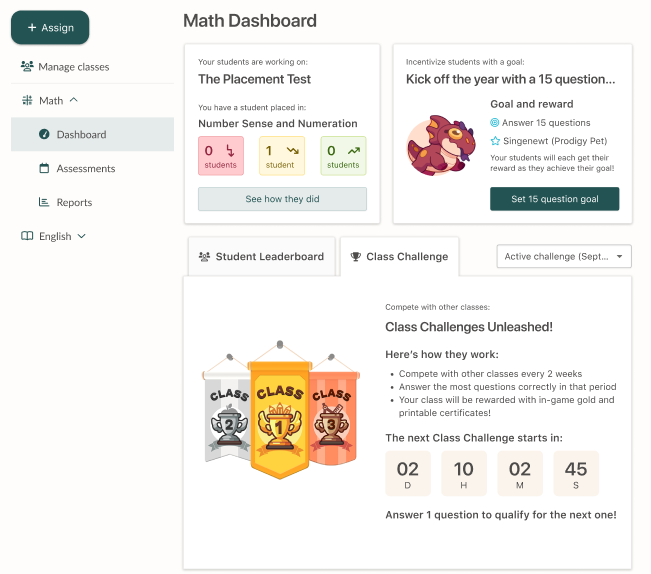Click Set 15 question goal button
The height and width of the screenshot is (574, 651).
coord(555,199)
